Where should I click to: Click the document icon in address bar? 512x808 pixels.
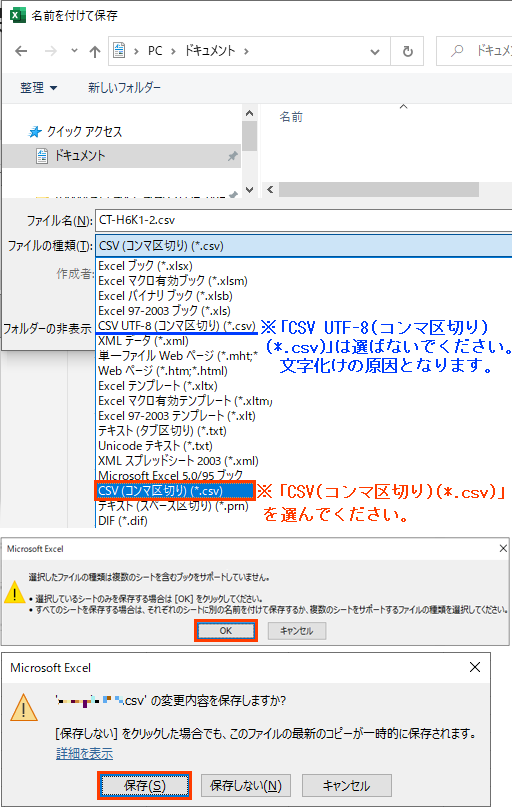click(x=120, y=50)
